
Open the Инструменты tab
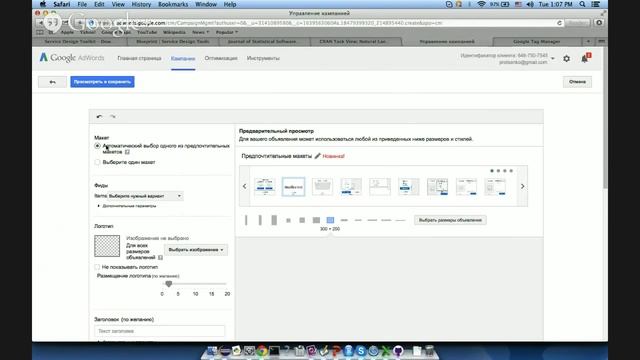click(263, 58)
